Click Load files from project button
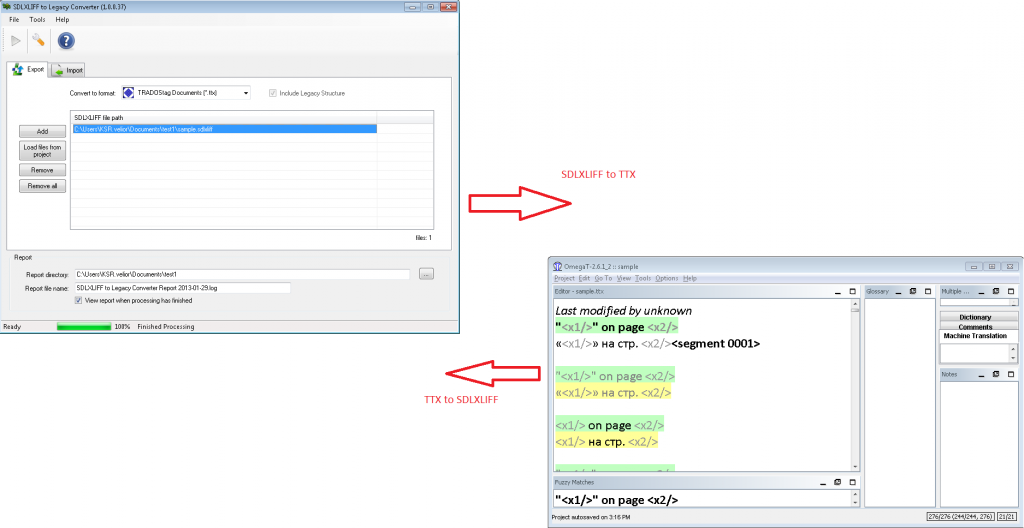Viewport: 1024px width, 528px height. [x=42, y=151]
